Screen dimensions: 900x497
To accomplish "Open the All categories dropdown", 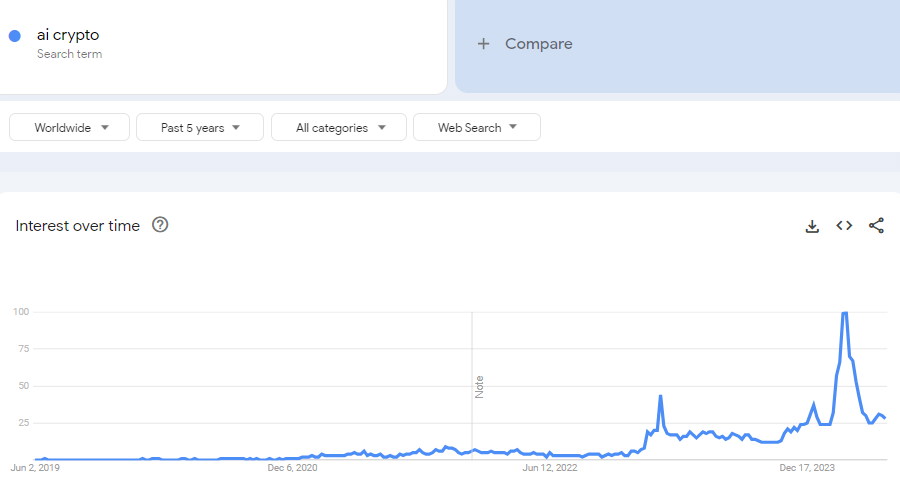I will click(x=339, y=128).
